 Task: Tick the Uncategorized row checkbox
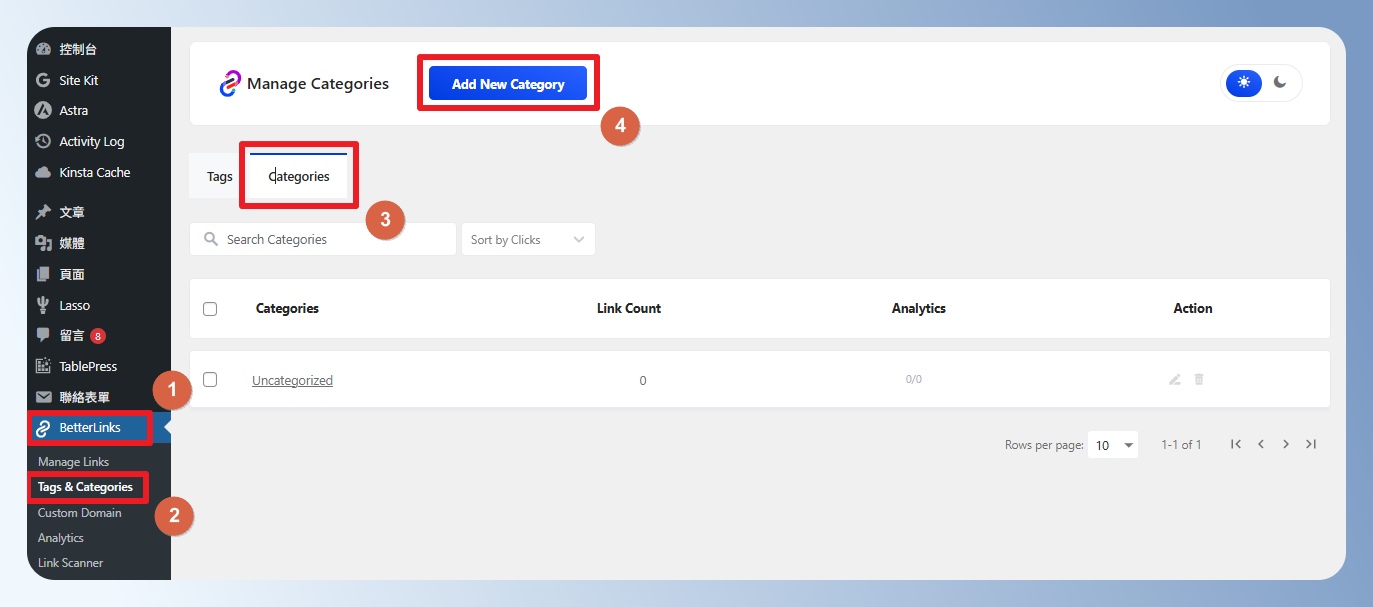pos(210,380)
